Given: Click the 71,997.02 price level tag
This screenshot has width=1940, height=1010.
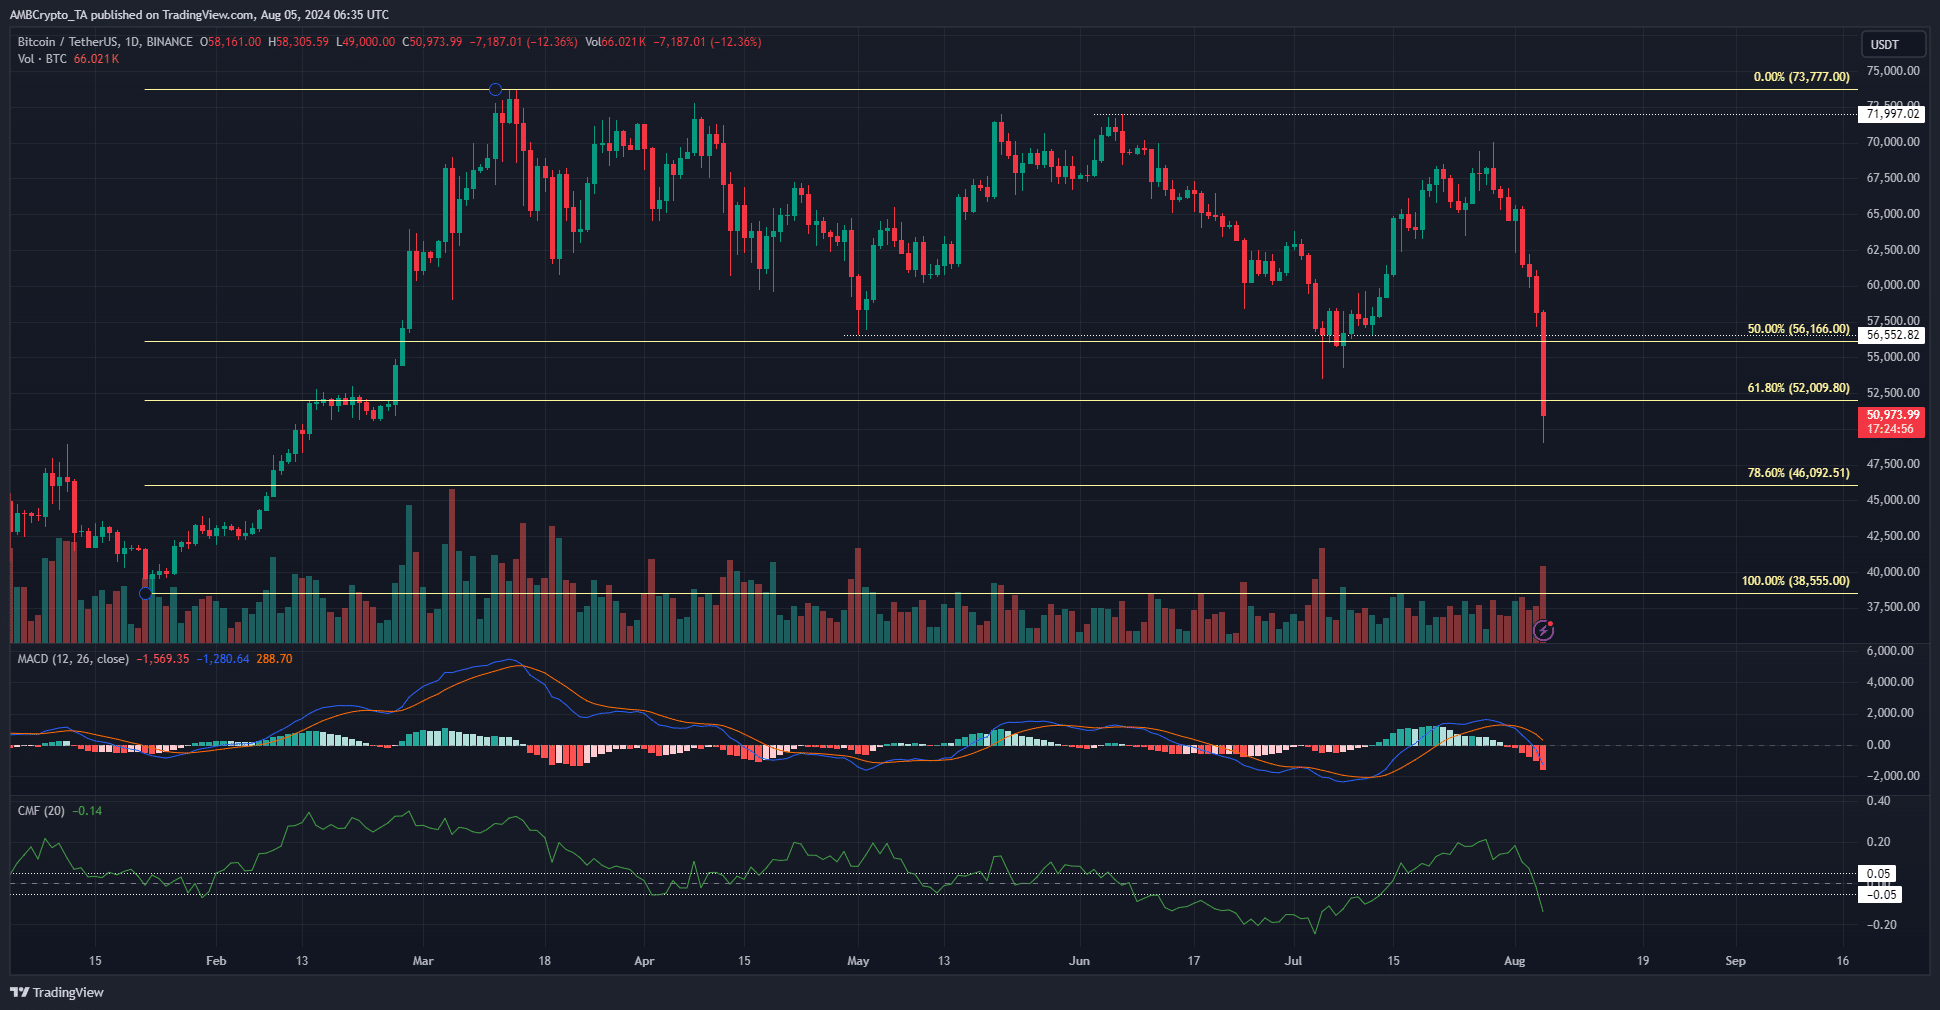Looking at the screenshot, I should pos(1893,114).
